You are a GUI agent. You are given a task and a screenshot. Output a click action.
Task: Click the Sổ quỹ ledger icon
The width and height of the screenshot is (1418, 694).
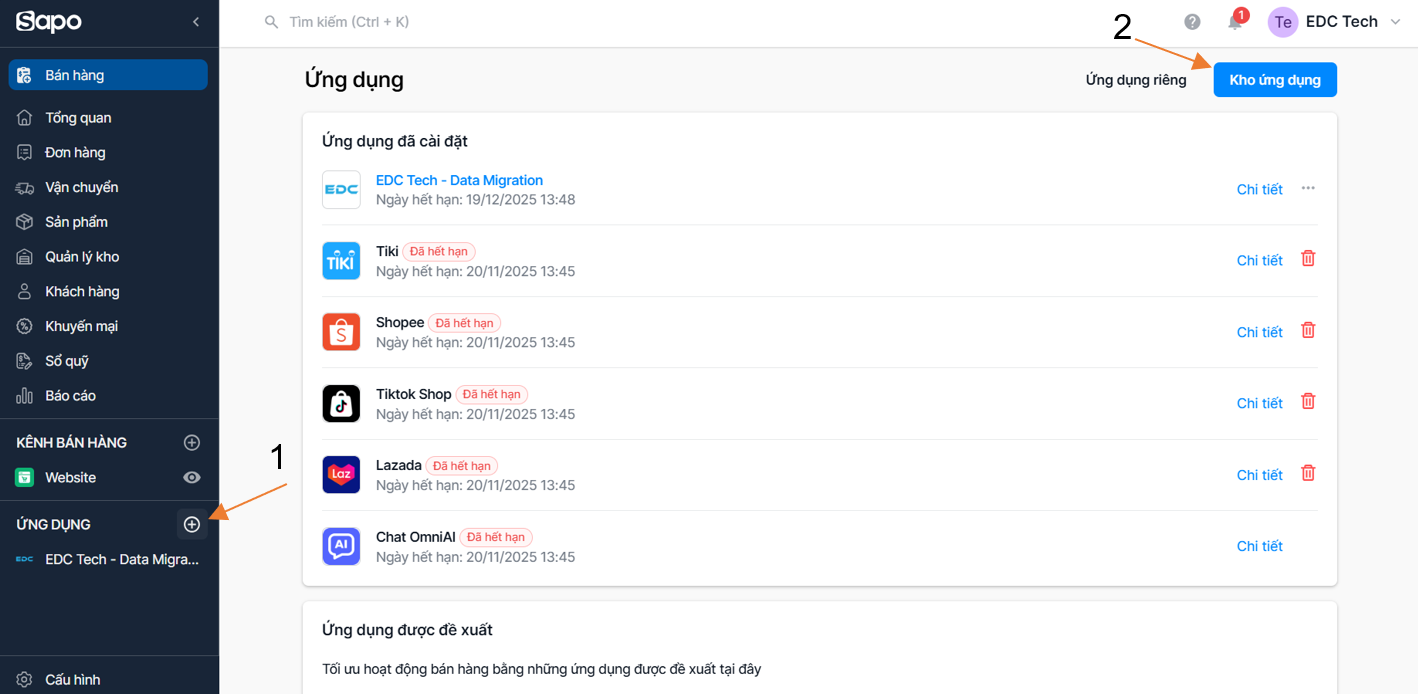(25, 361)
